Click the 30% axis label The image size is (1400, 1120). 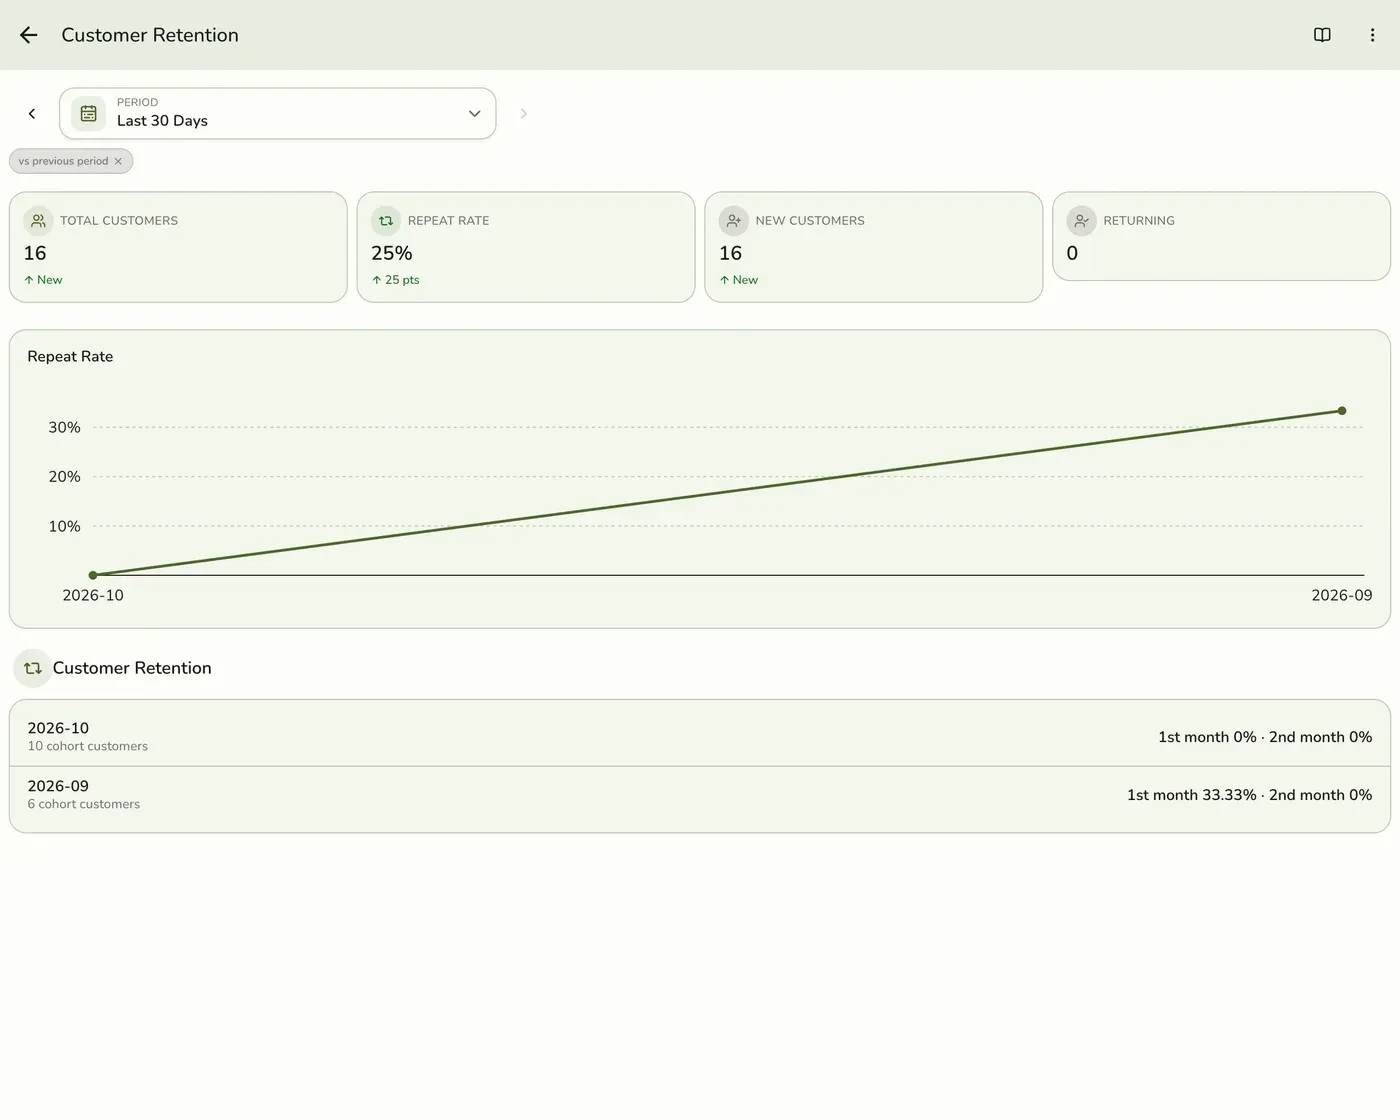tap(65, 427)
